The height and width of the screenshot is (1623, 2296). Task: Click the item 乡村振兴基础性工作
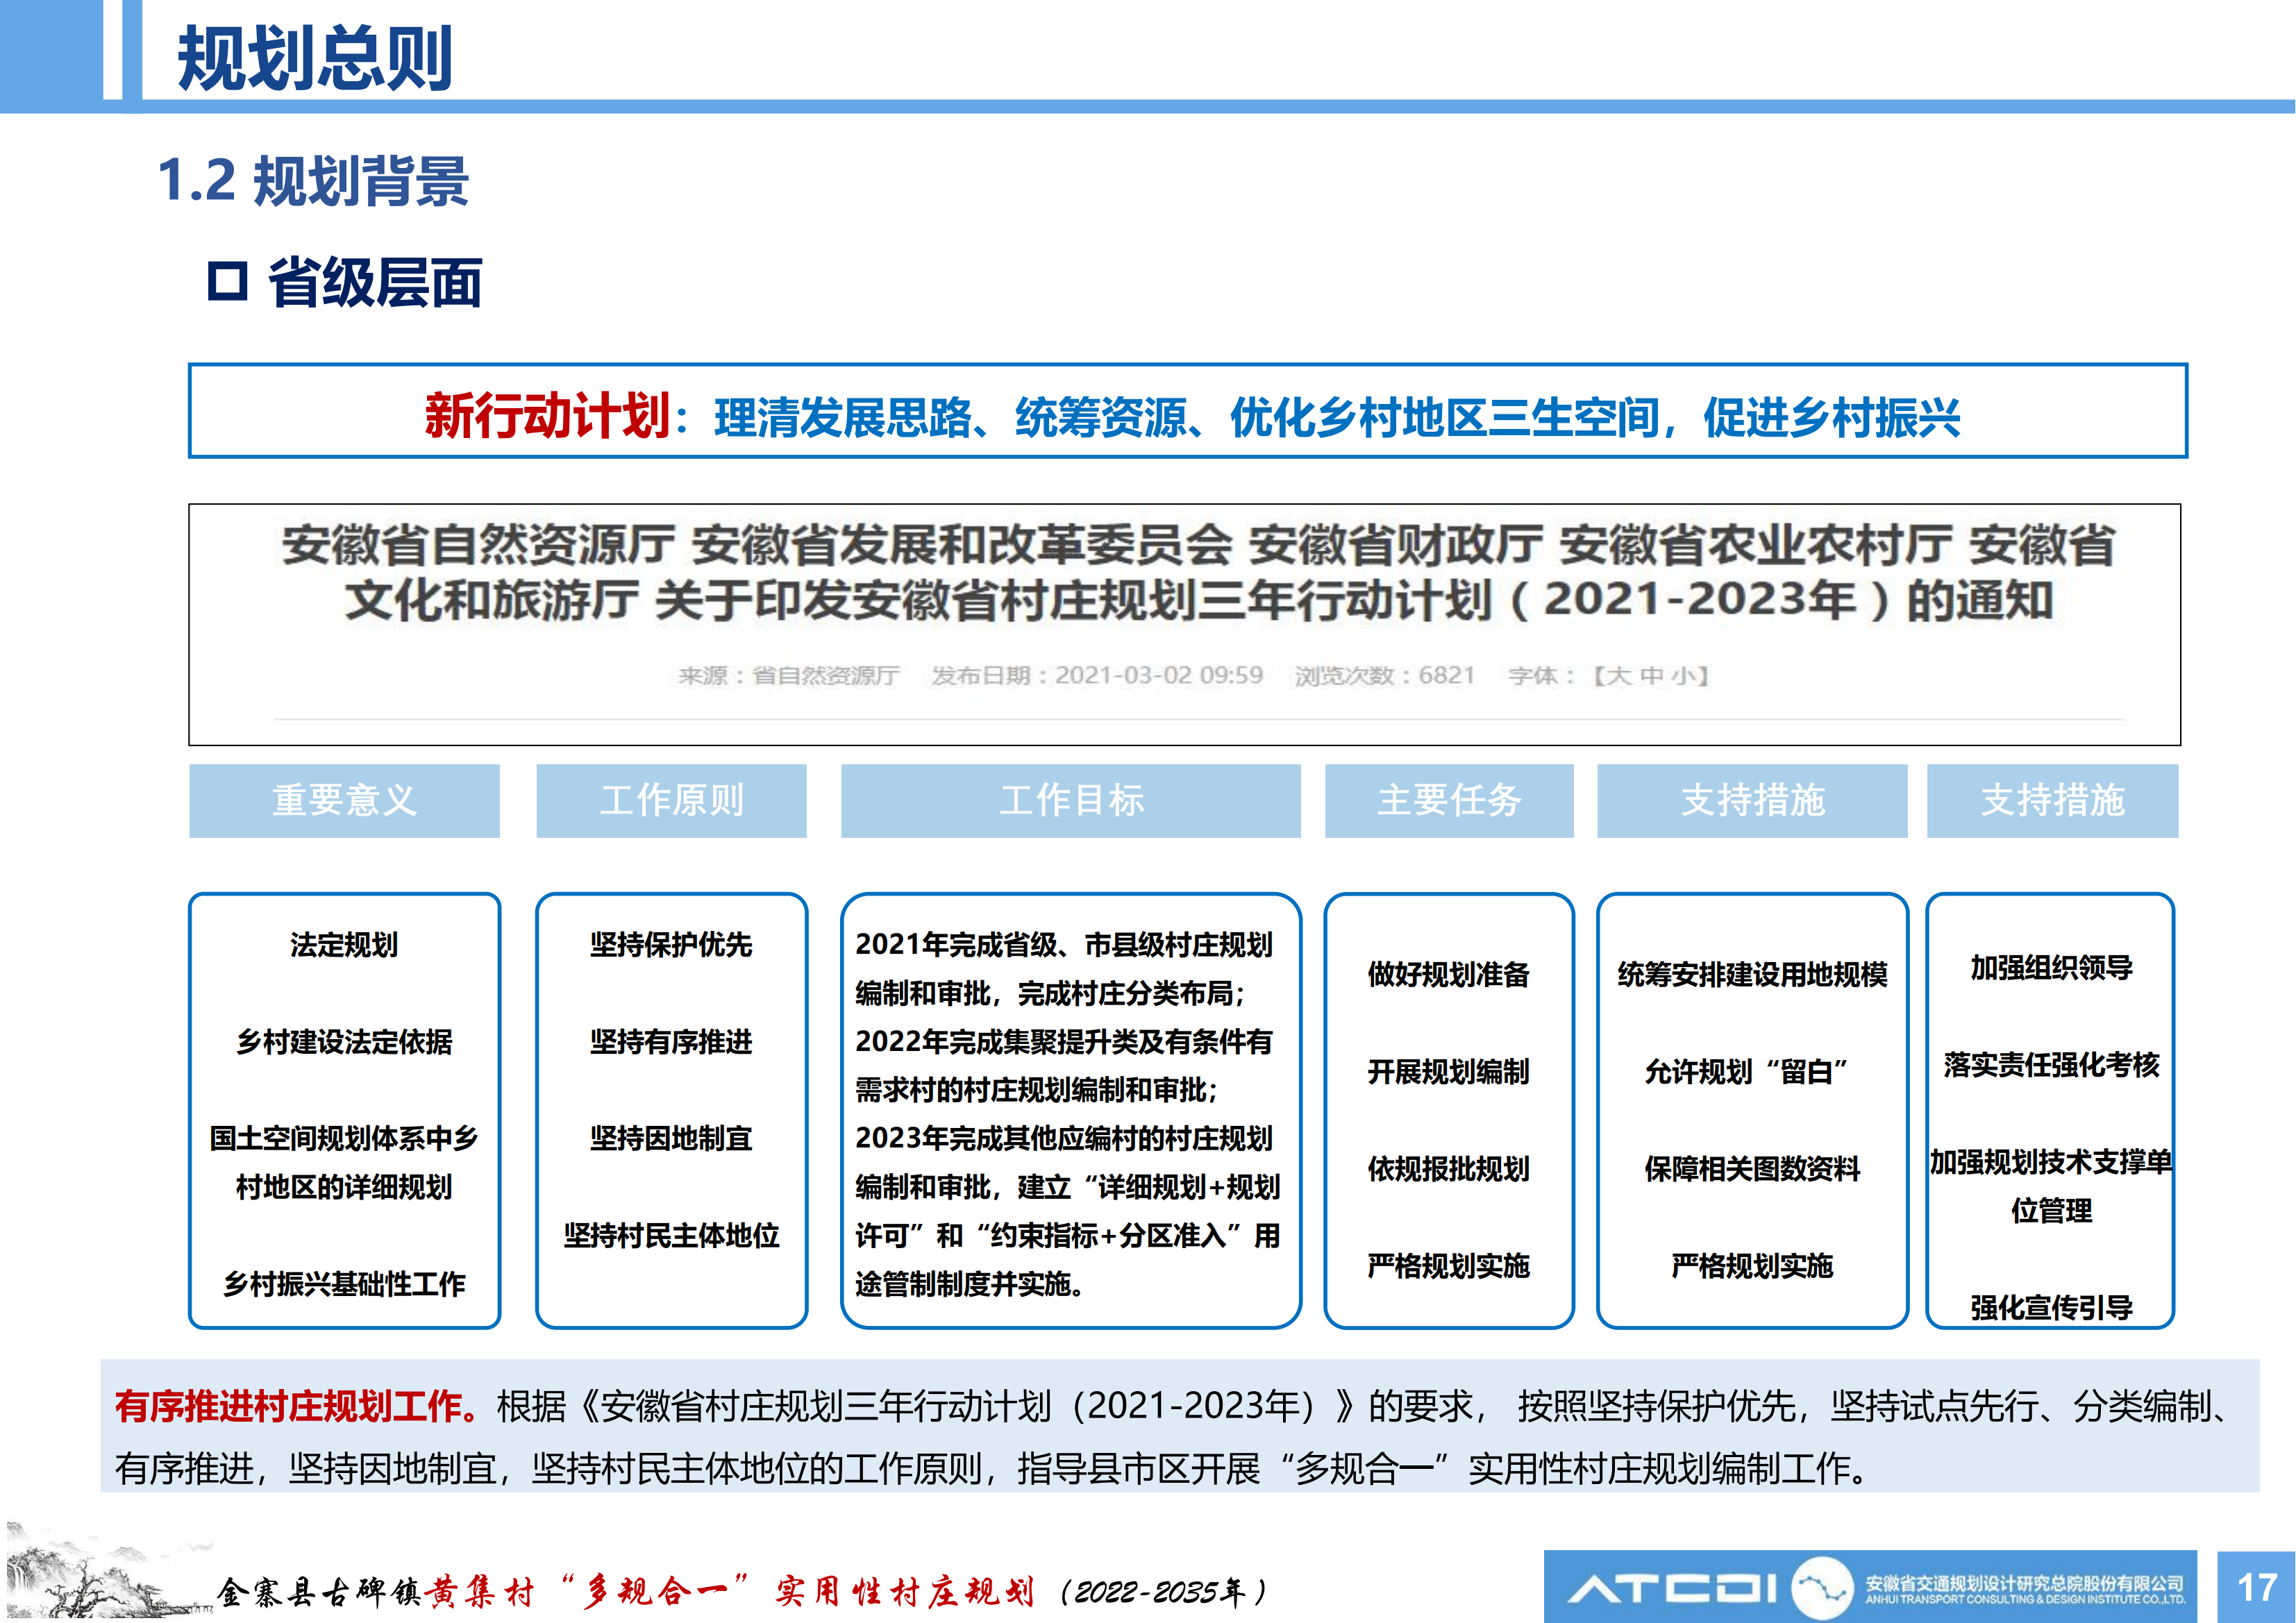(344, 1283)
